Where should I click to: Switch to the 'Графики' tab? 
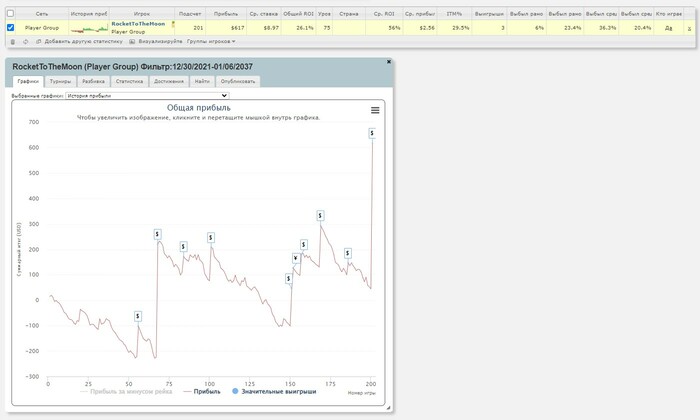tap(28, 81)
